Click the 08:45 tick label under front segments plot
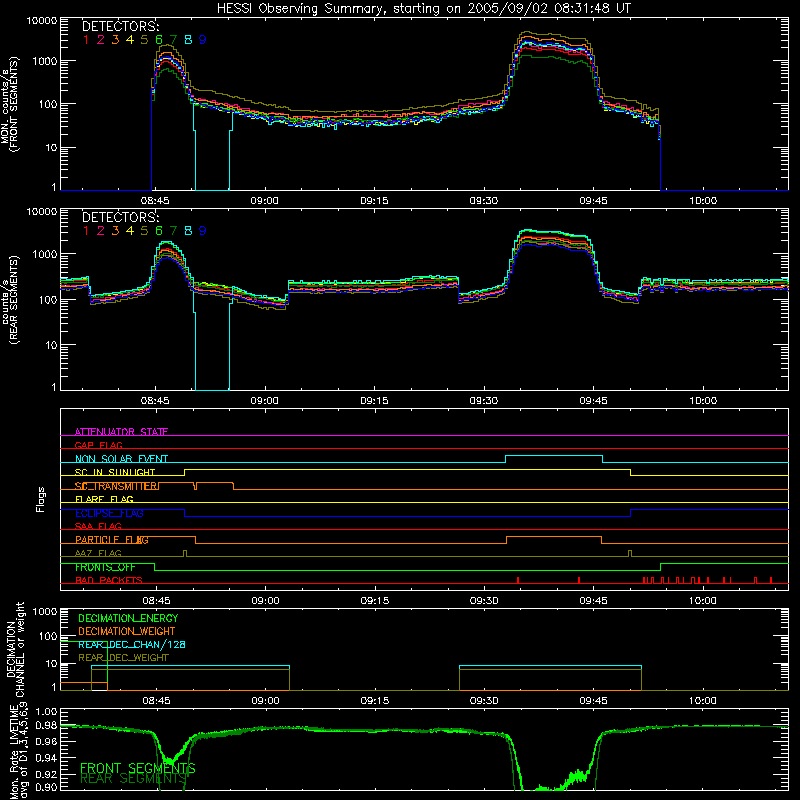This screenshot has width=800, height=800. click(x=155, y=201)
